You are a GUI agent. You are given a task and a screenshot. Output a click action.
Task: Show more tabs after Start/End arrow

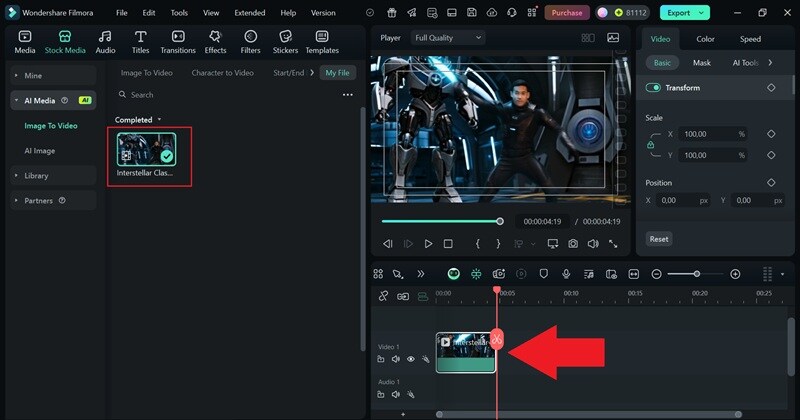coord(312,72)
